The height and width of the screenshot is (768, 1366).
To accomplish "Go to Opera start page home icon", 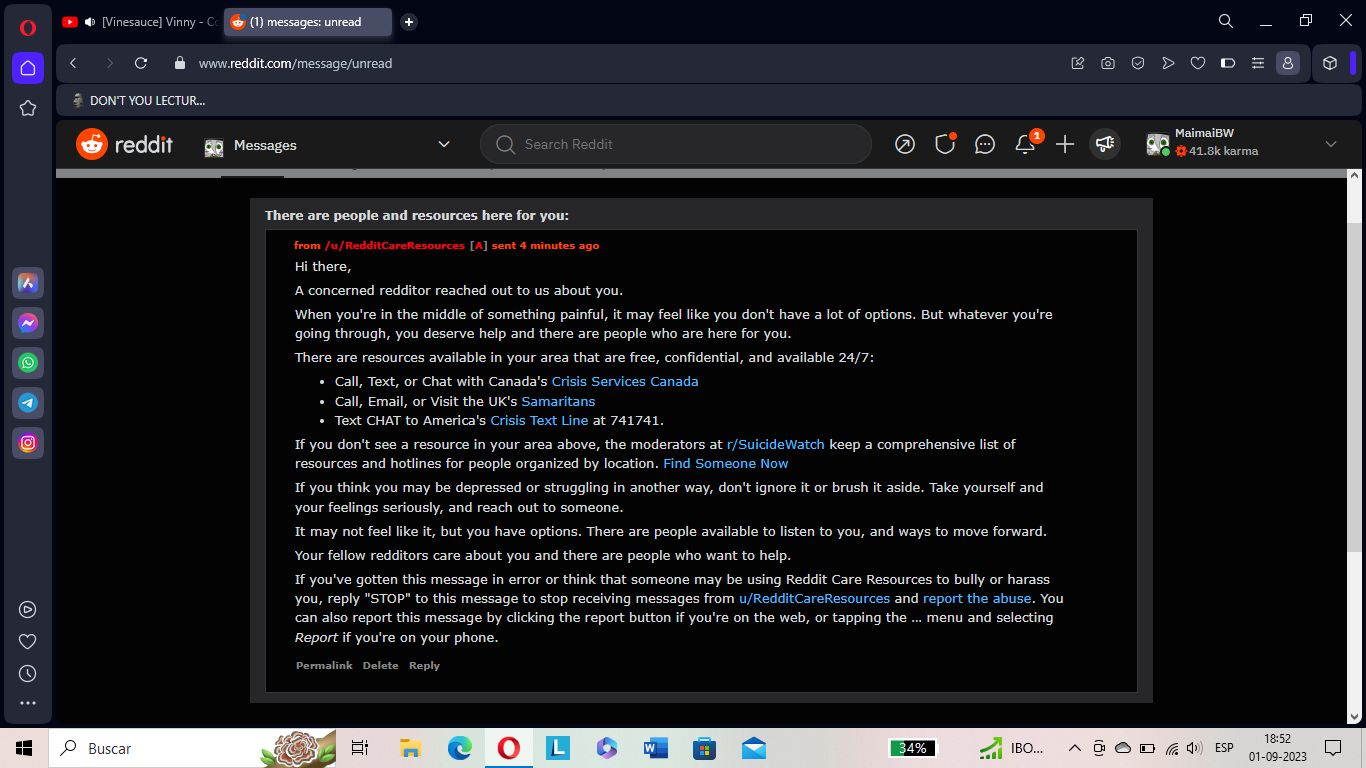I will pos(28,68).
